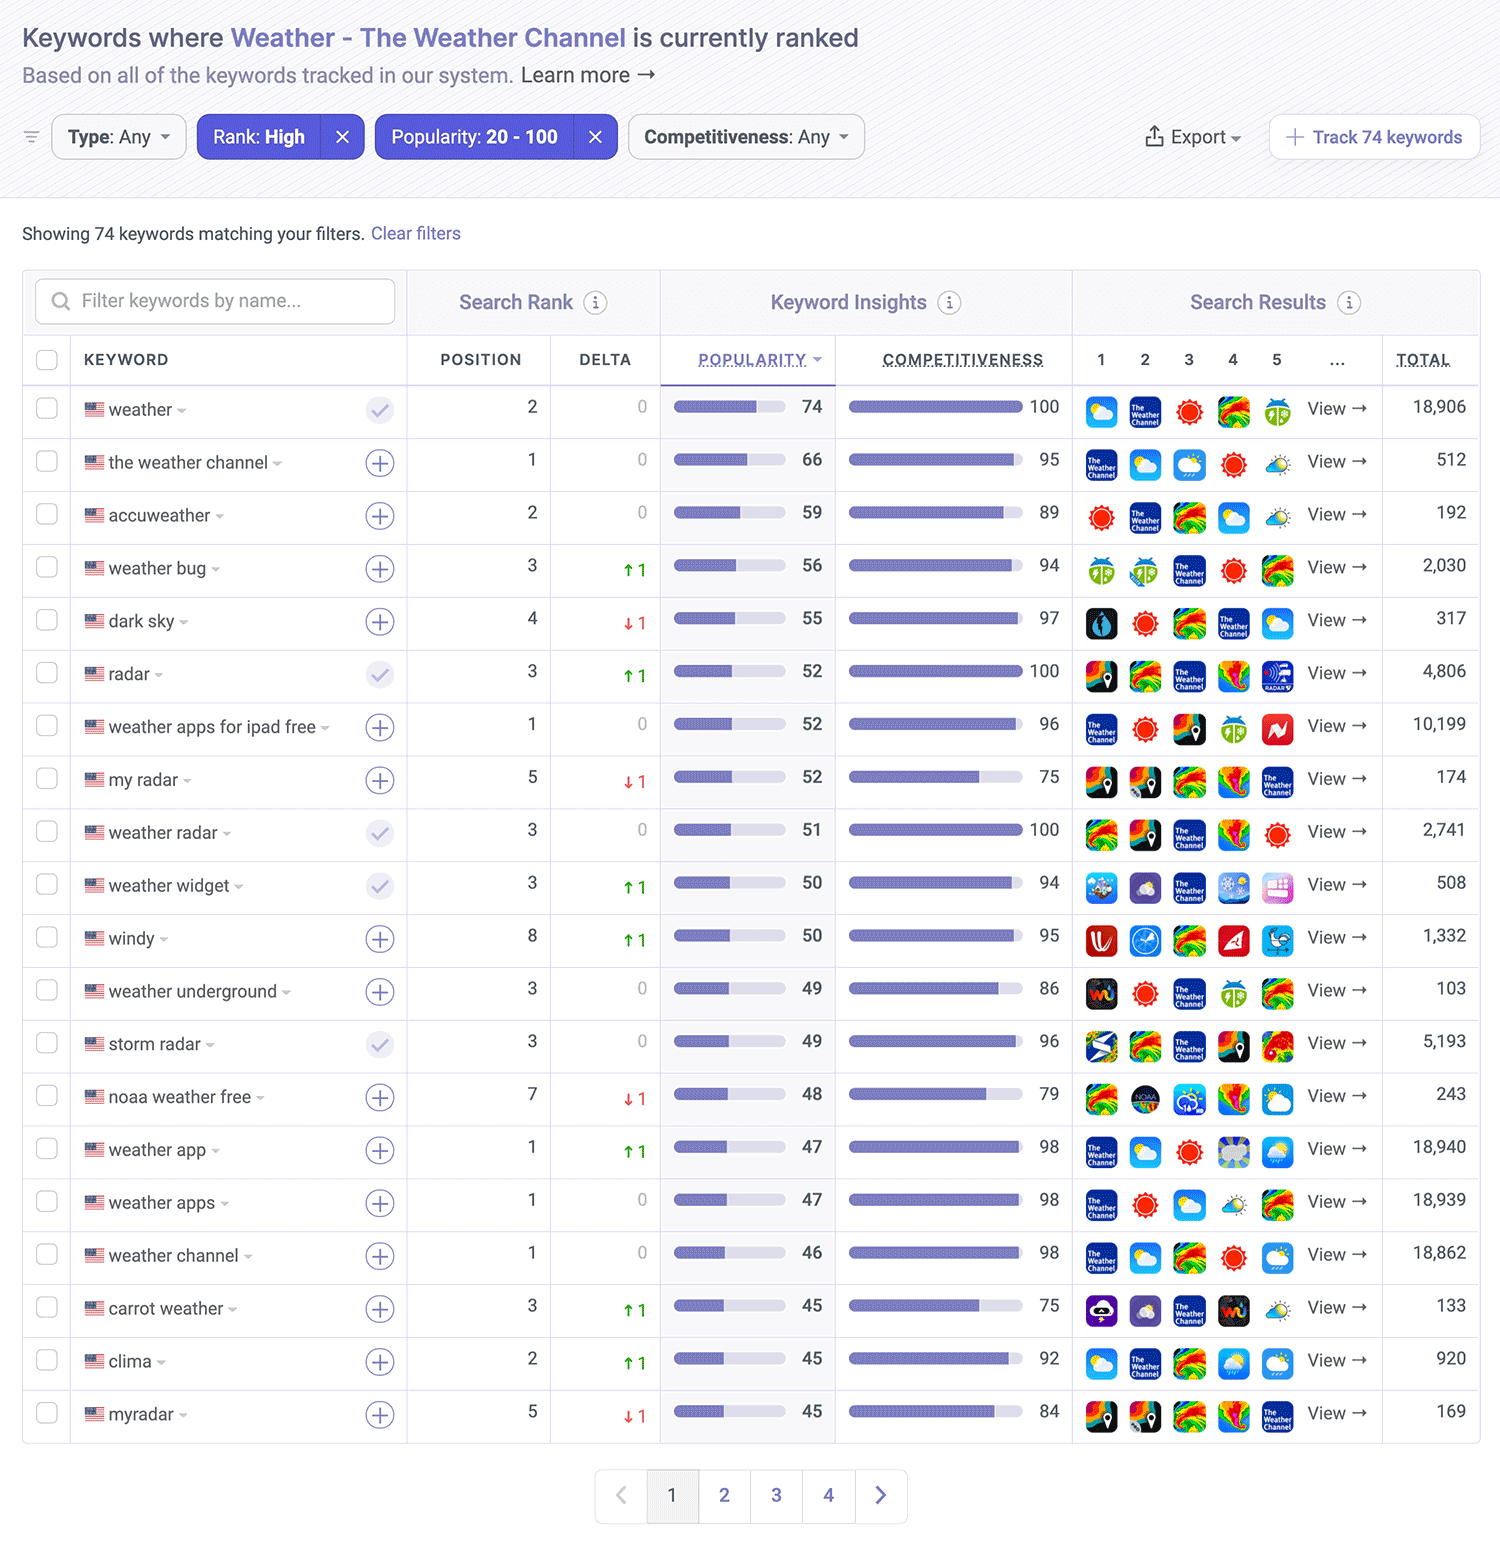Expand 'weather channel' keyword dropdown arrow
The height and width of the screenshot is (1553, 1500).
click(x=248, y=1257)
